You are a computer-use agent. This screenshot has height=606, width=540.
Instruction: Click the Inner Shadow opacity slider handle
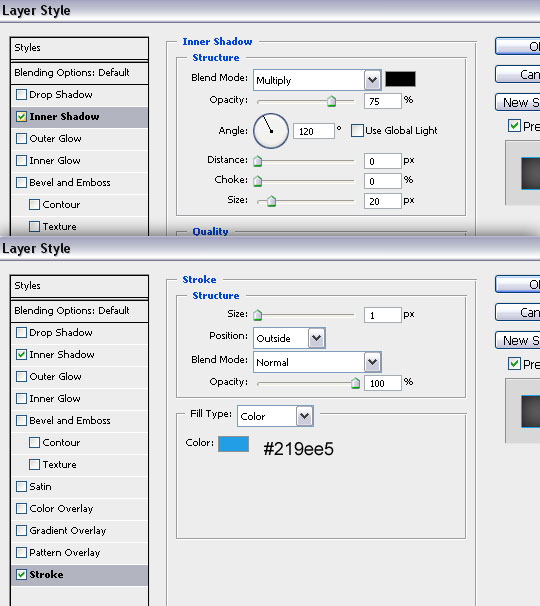[x=332, y=101]
